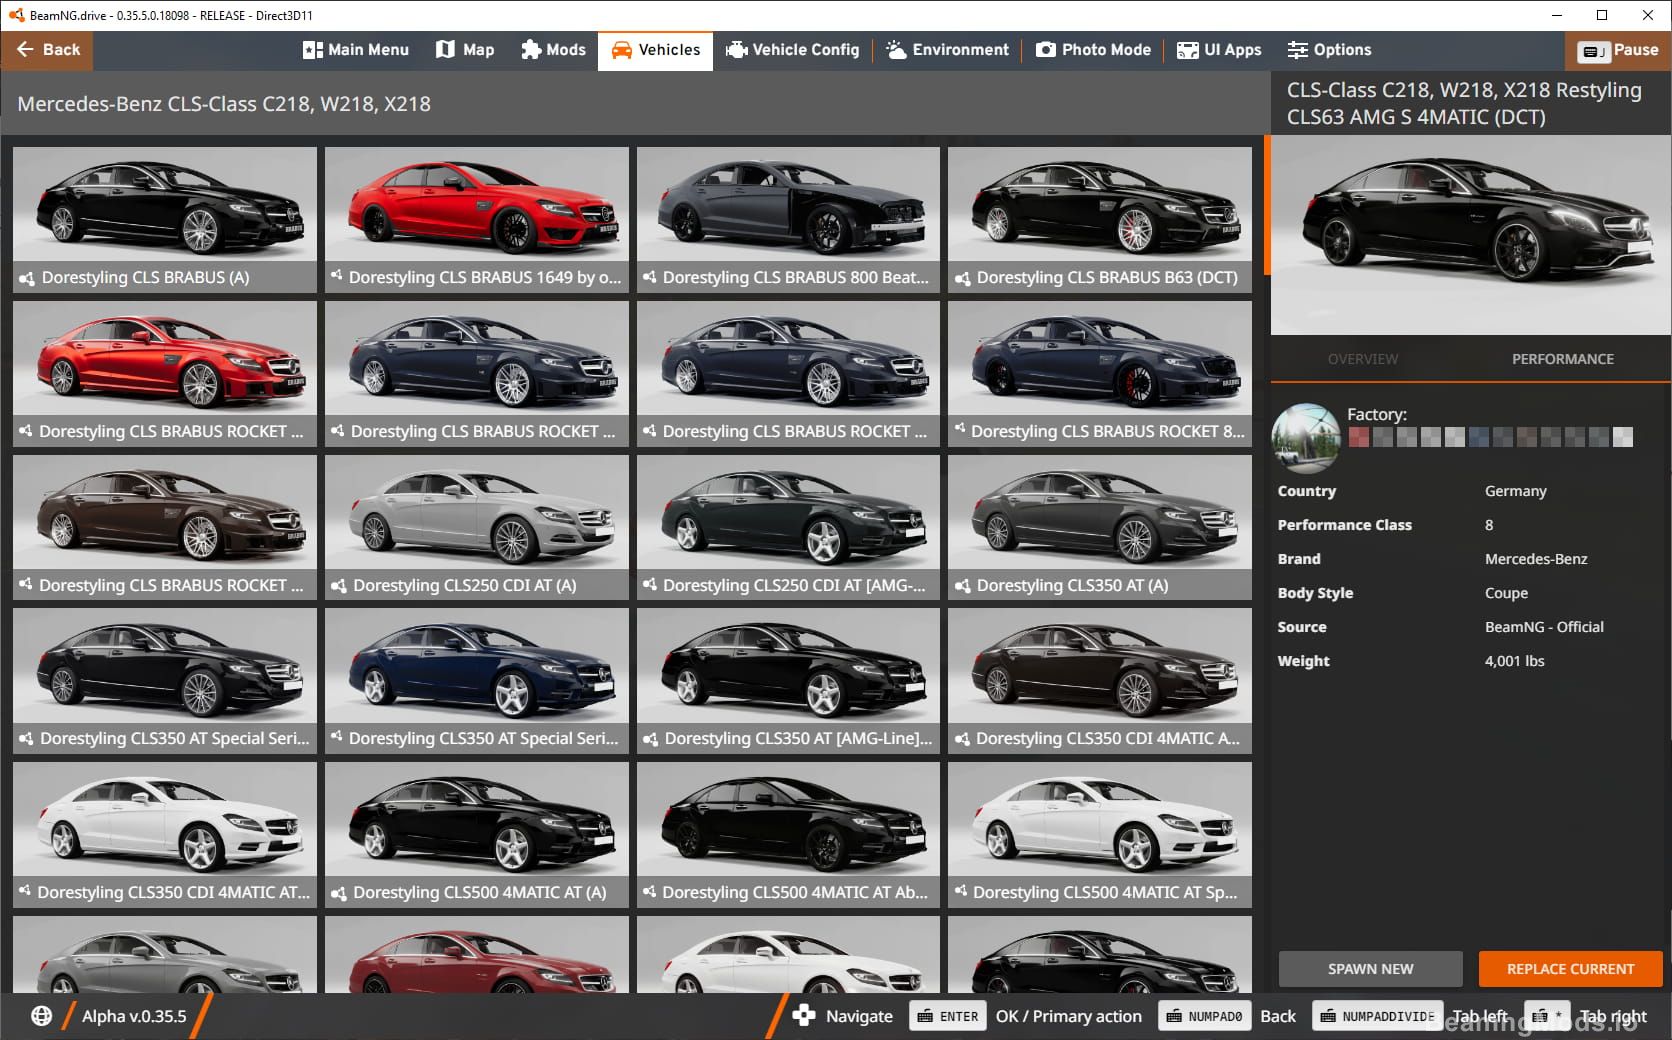
Task: Click the config icon beside Dorestyling CLS350 AT (A)
Action: coord(962,586)
